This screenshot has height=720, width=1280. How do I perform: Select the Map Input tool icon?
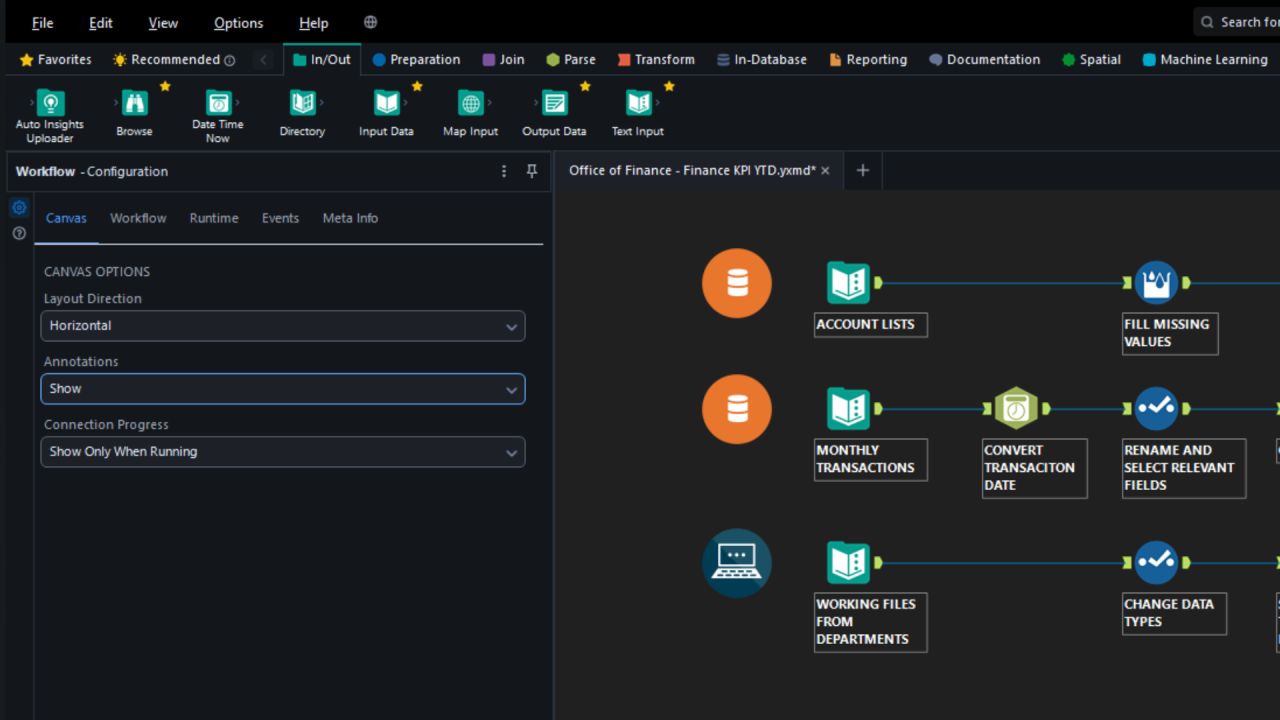(470, 103)
